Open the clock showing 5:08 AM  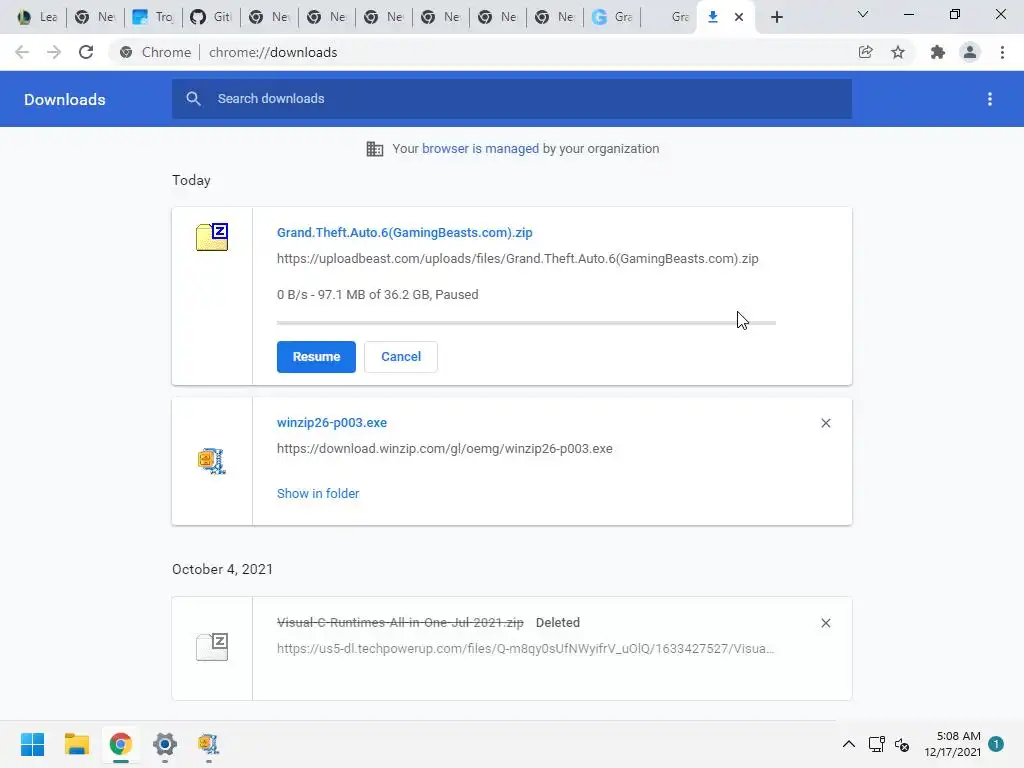point(952,744)
